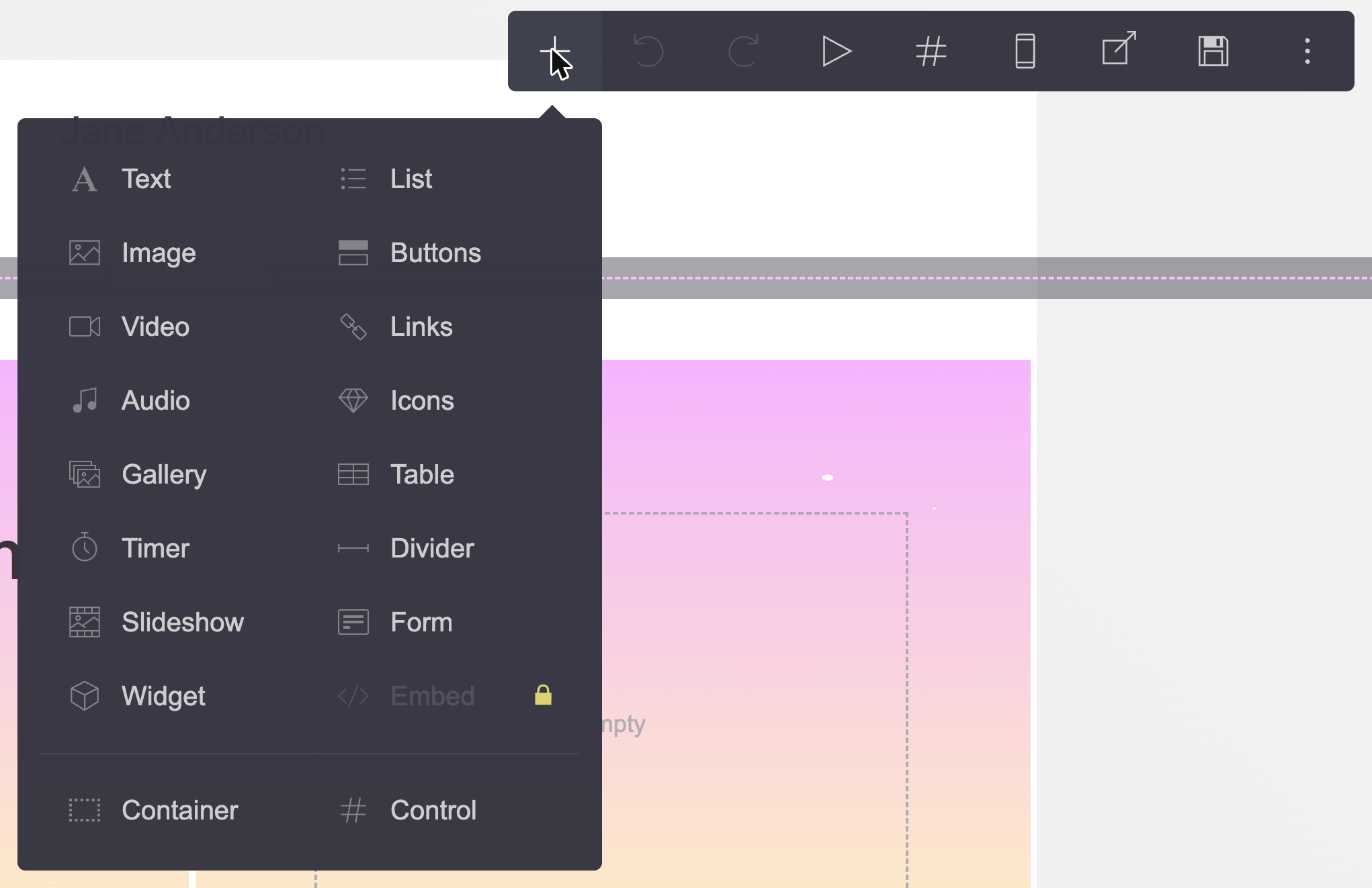1372x888 pixels.
Task: Select the Divider line icon
Action: click(x=353, y=548)
